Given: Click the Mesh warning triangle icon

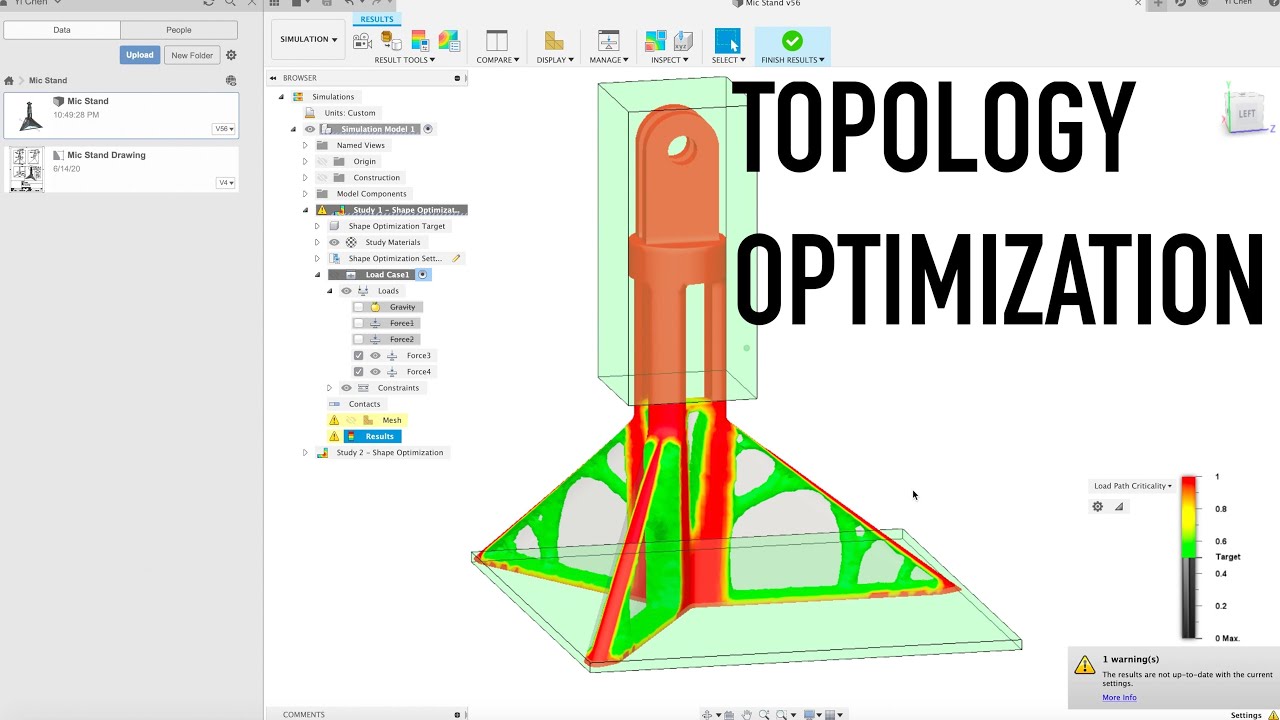Looking at the screenshot, I should 334,420.
